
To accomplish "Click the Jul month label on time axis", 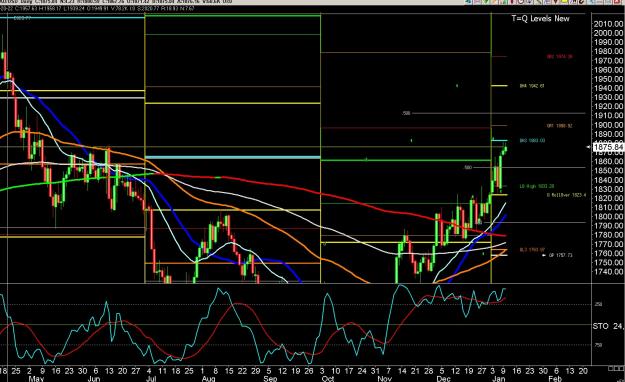I will tap(151, 378).
